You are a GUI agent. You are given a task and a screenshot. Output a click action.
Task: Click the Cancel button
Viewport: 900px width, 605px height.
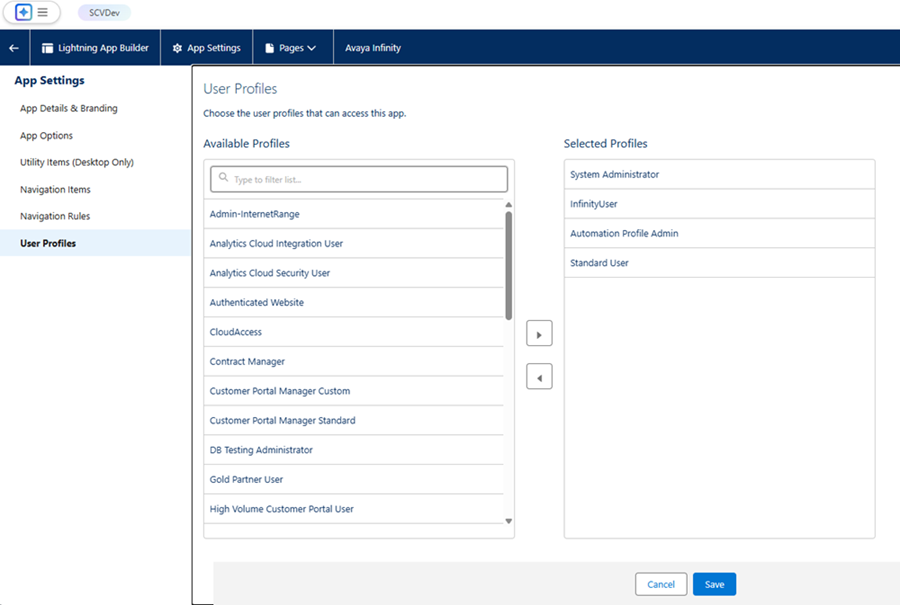[661, 584]
